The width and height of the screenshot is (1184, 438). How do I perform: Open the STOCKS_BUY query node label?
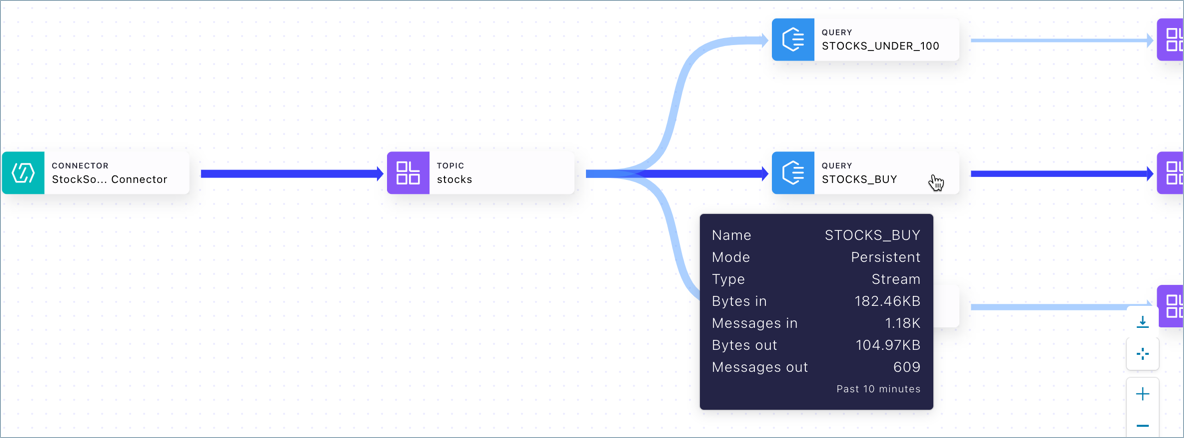coord(860,180)
